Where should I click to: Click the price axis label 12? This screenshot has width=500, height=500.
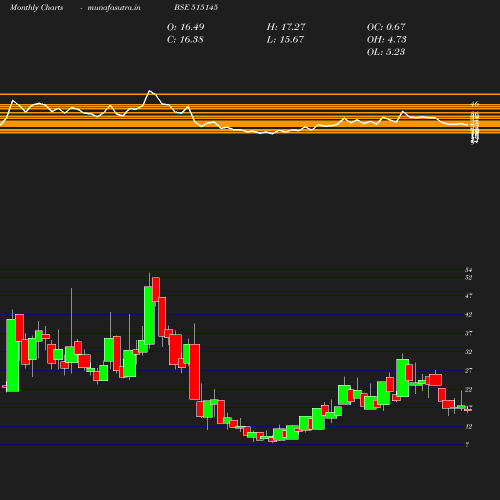click(468, 426)
